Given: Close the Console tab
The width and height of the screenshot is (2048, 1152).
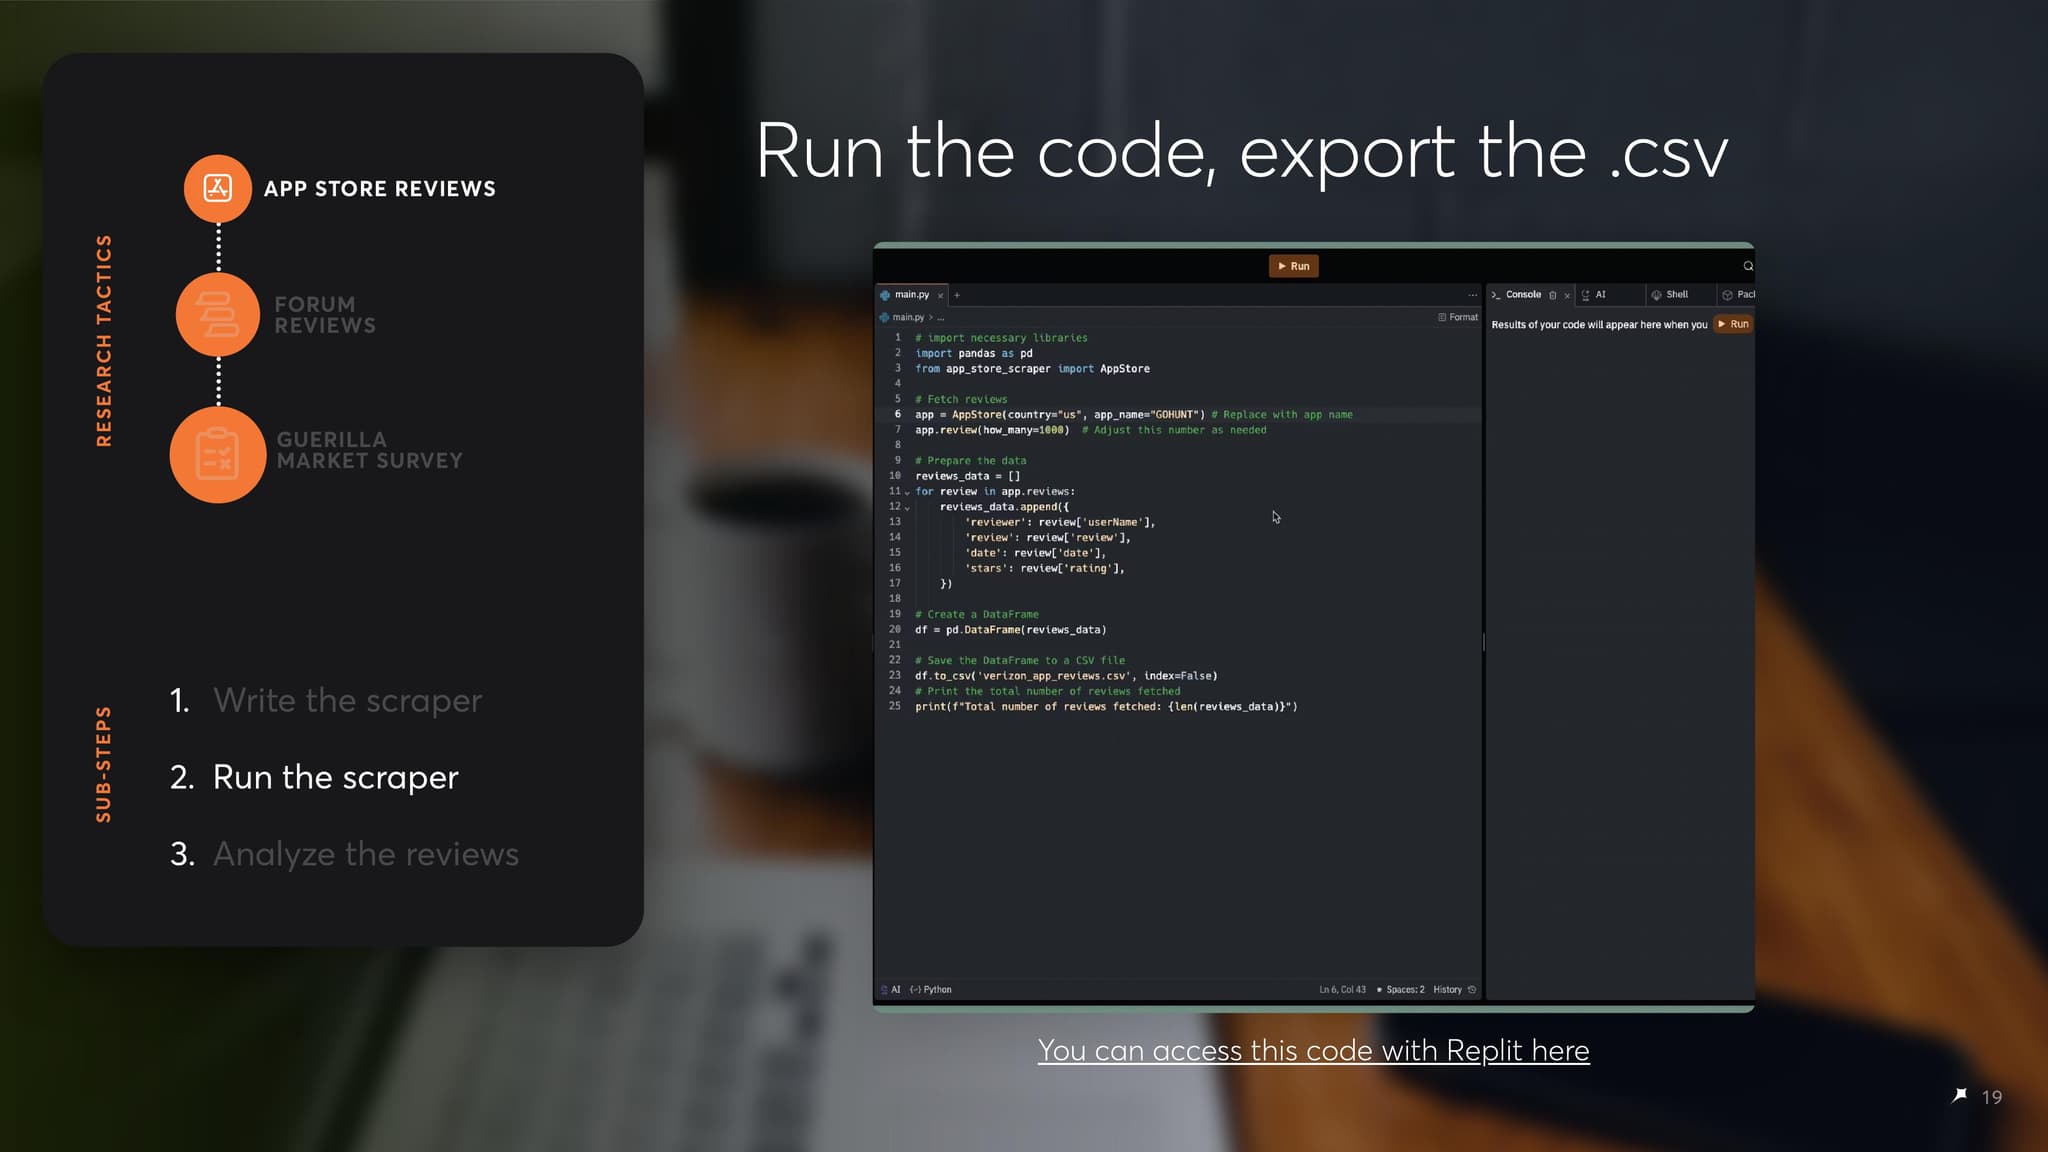Looking at the screenshot, I should (x=1567, y=296).
